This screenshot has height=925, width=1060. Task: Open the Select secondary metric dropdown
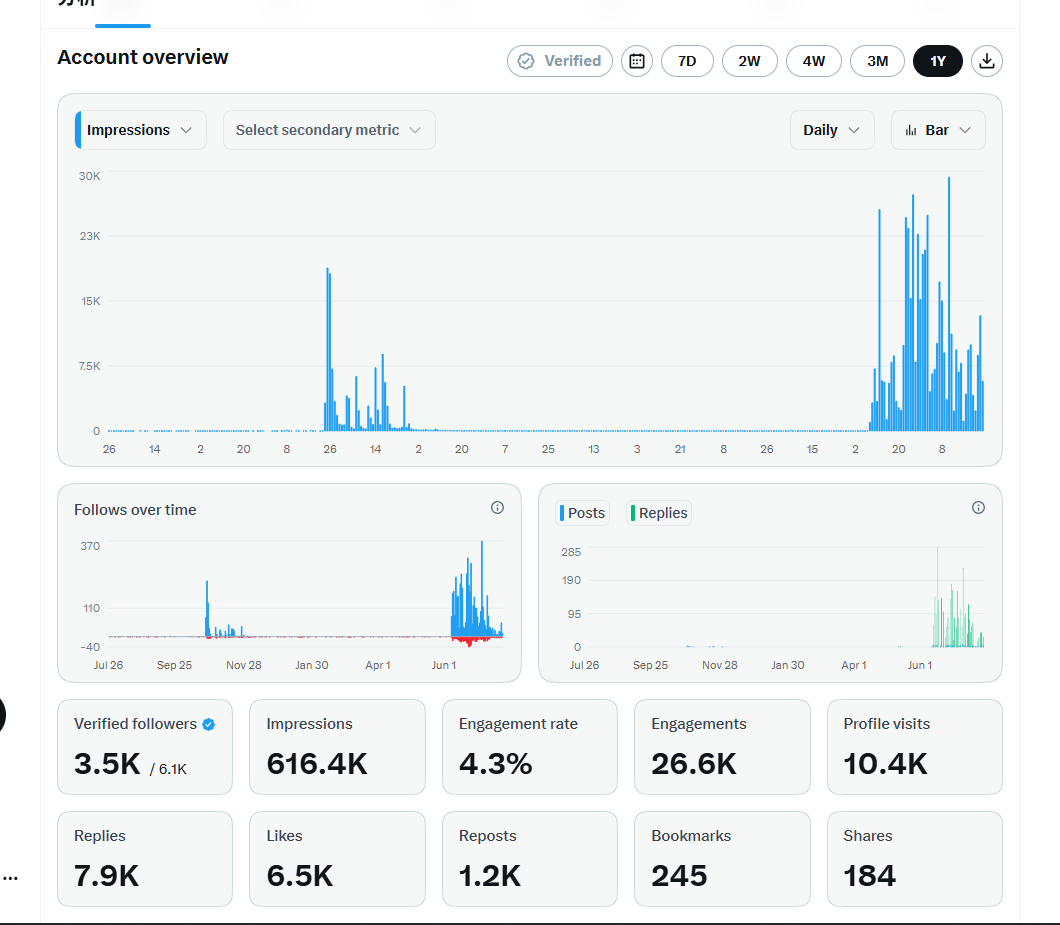329,130
